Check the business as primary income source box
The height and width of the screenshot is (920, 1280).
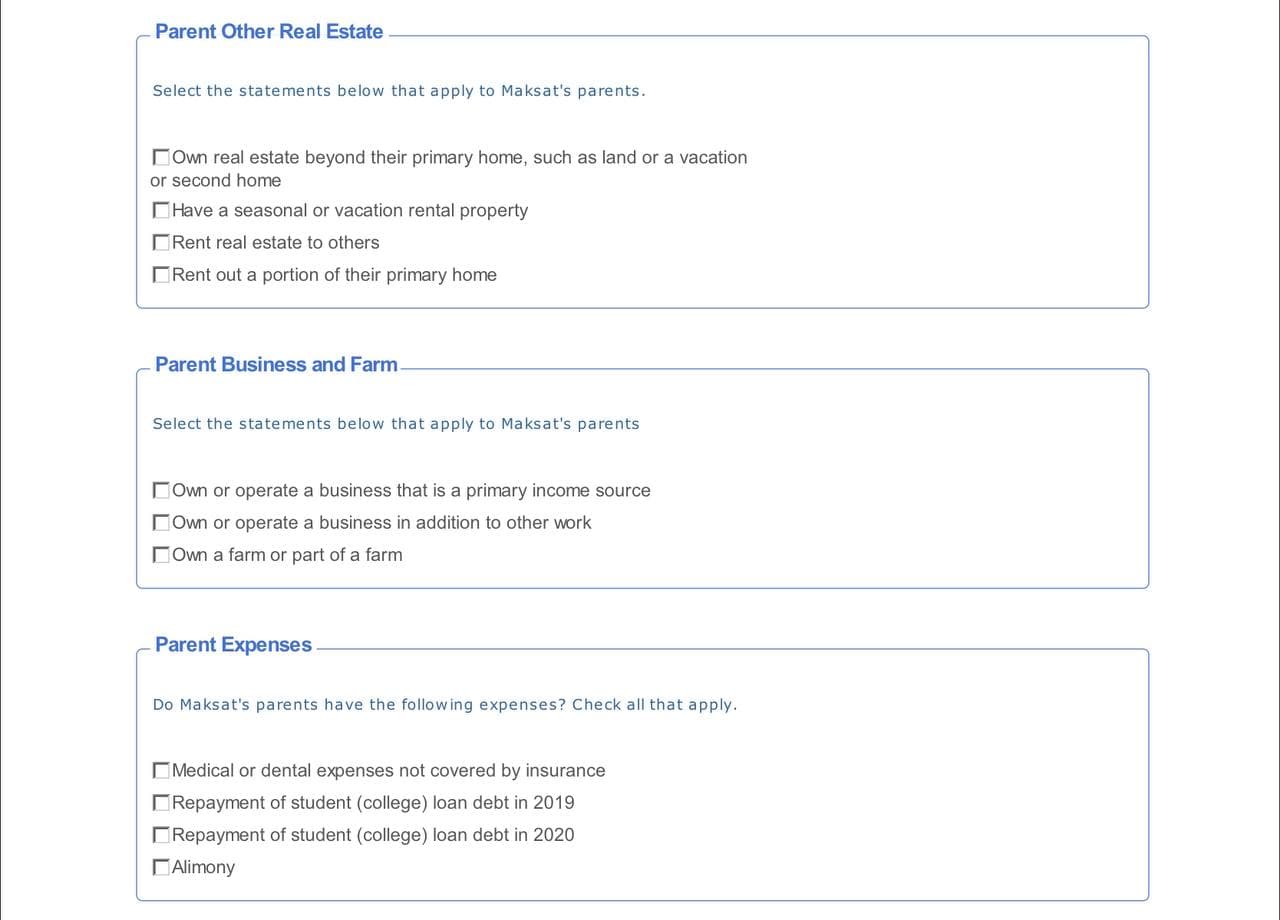tap(161, 491)
